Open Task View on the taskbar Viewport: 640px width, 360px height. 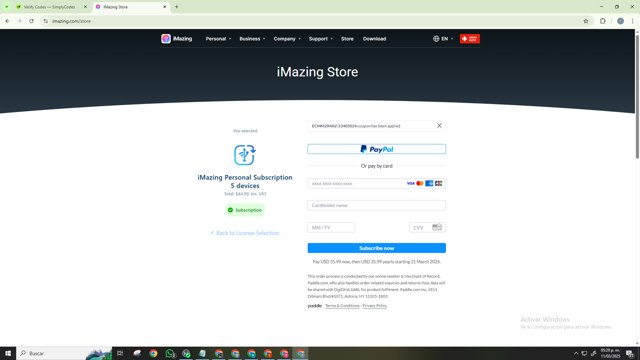[120, 353]
